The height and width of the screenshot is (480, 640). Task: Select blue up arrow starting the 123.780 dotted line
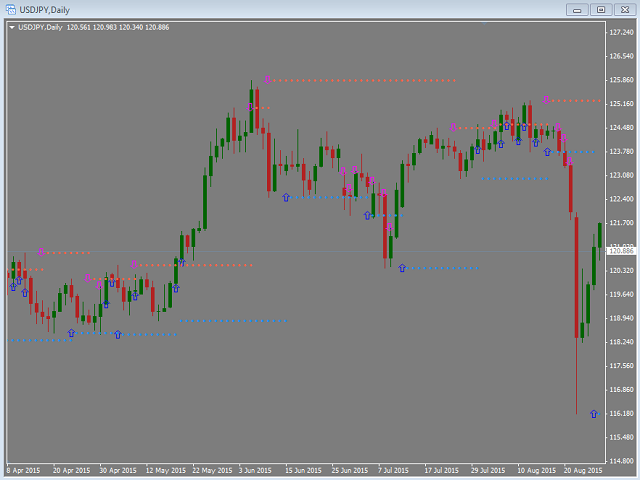pyautogui.click(x=547, y=152)
